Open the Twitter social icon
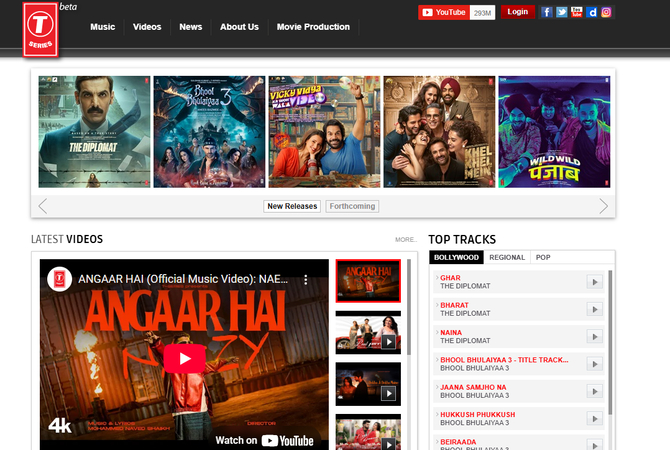 pyautogui.click(x=561, y=12)
